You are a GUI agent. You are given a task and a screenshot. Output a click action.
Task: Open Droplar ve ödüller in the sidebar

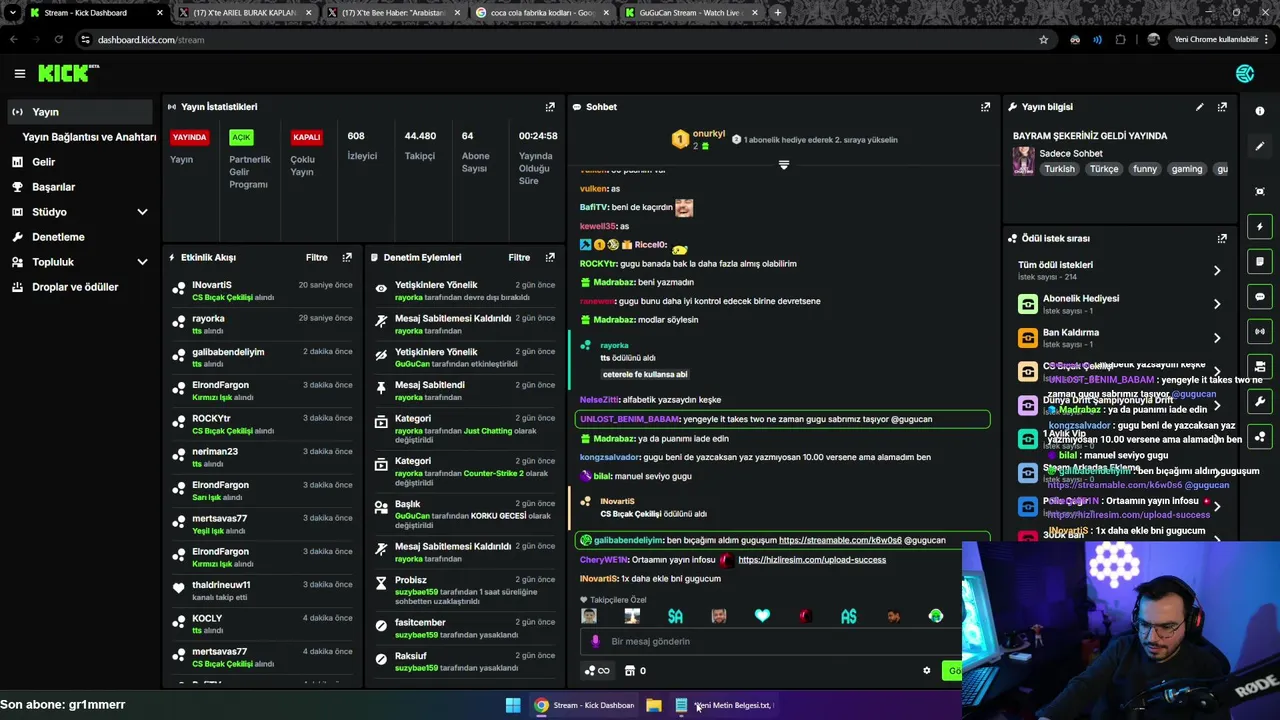[75, 287]
